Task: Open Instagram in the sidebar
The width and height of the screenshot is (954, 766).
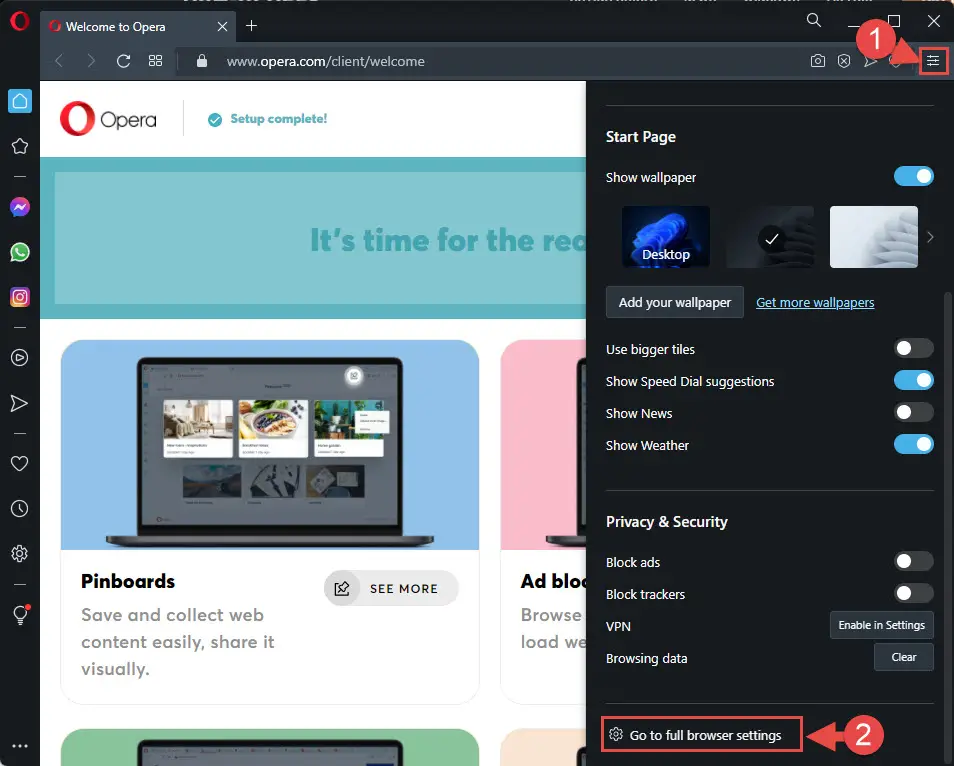Action: coord(19,297)
